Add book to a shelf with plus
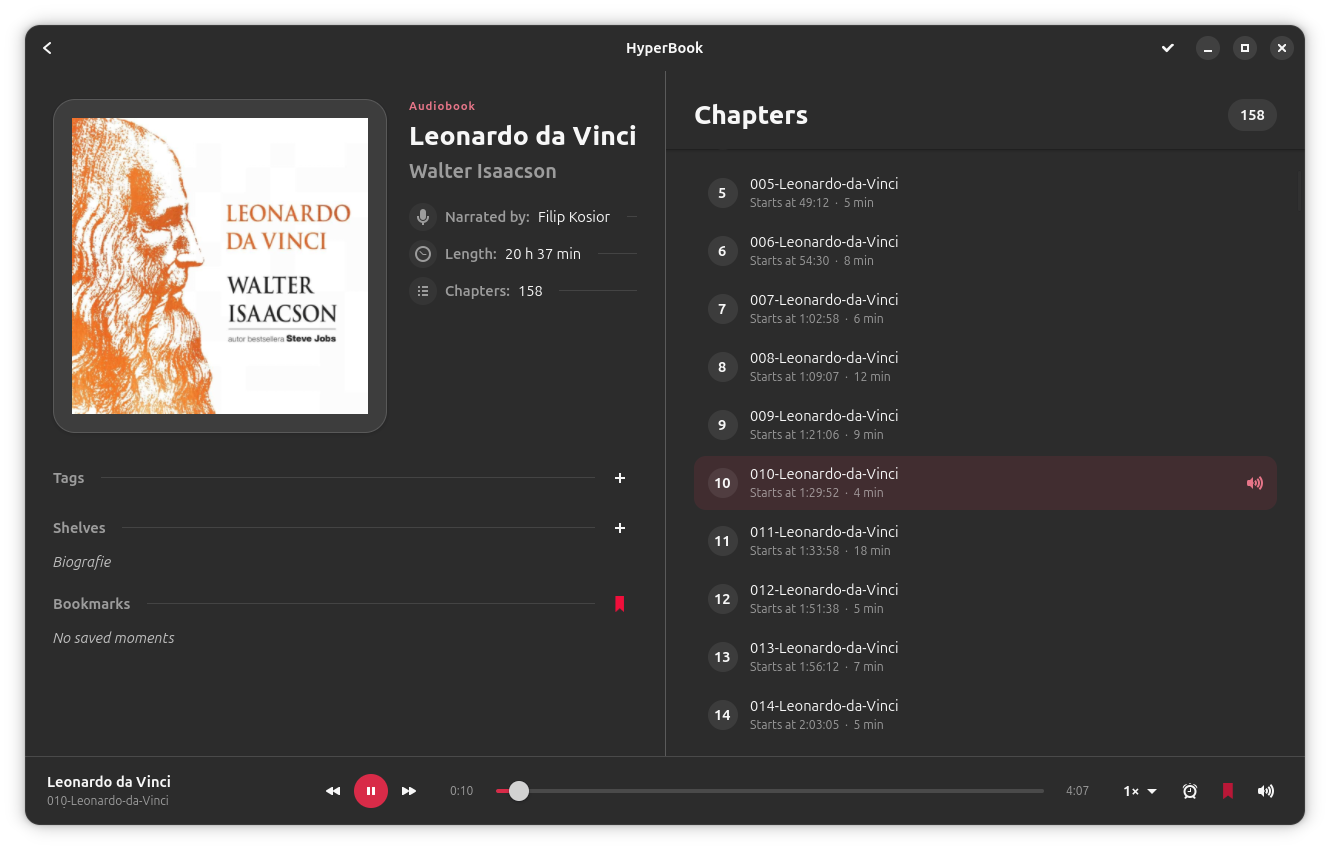This screenshot has width=1330, height=850. click(620, 528)
